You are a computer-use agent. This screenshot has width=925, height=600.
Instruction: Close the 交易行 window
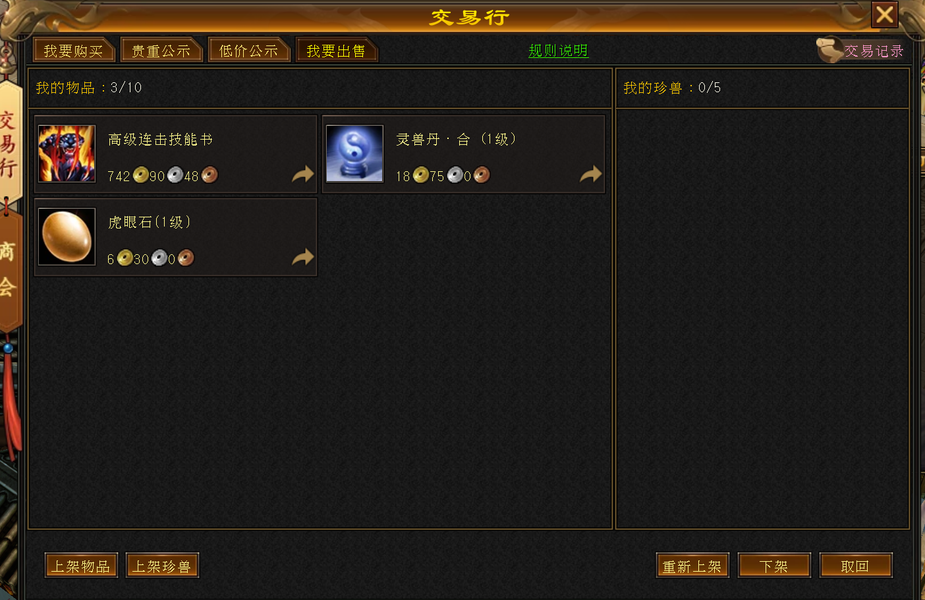884,14
